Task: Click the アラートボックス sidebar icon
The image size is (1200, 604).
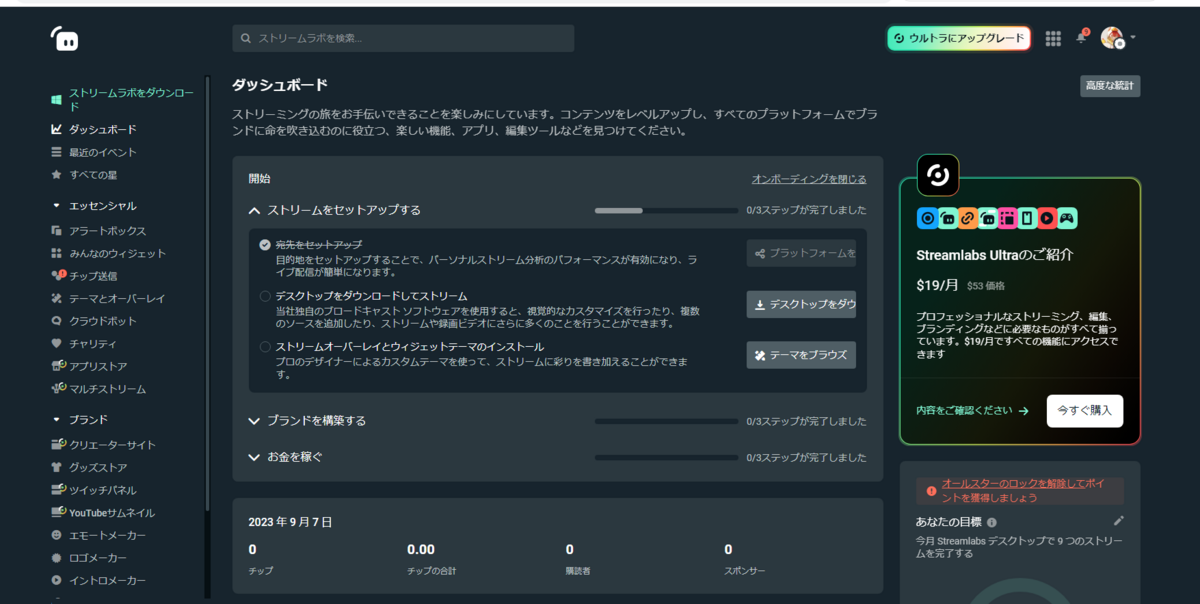Action: pyautogui.click(x=57, y=231)
